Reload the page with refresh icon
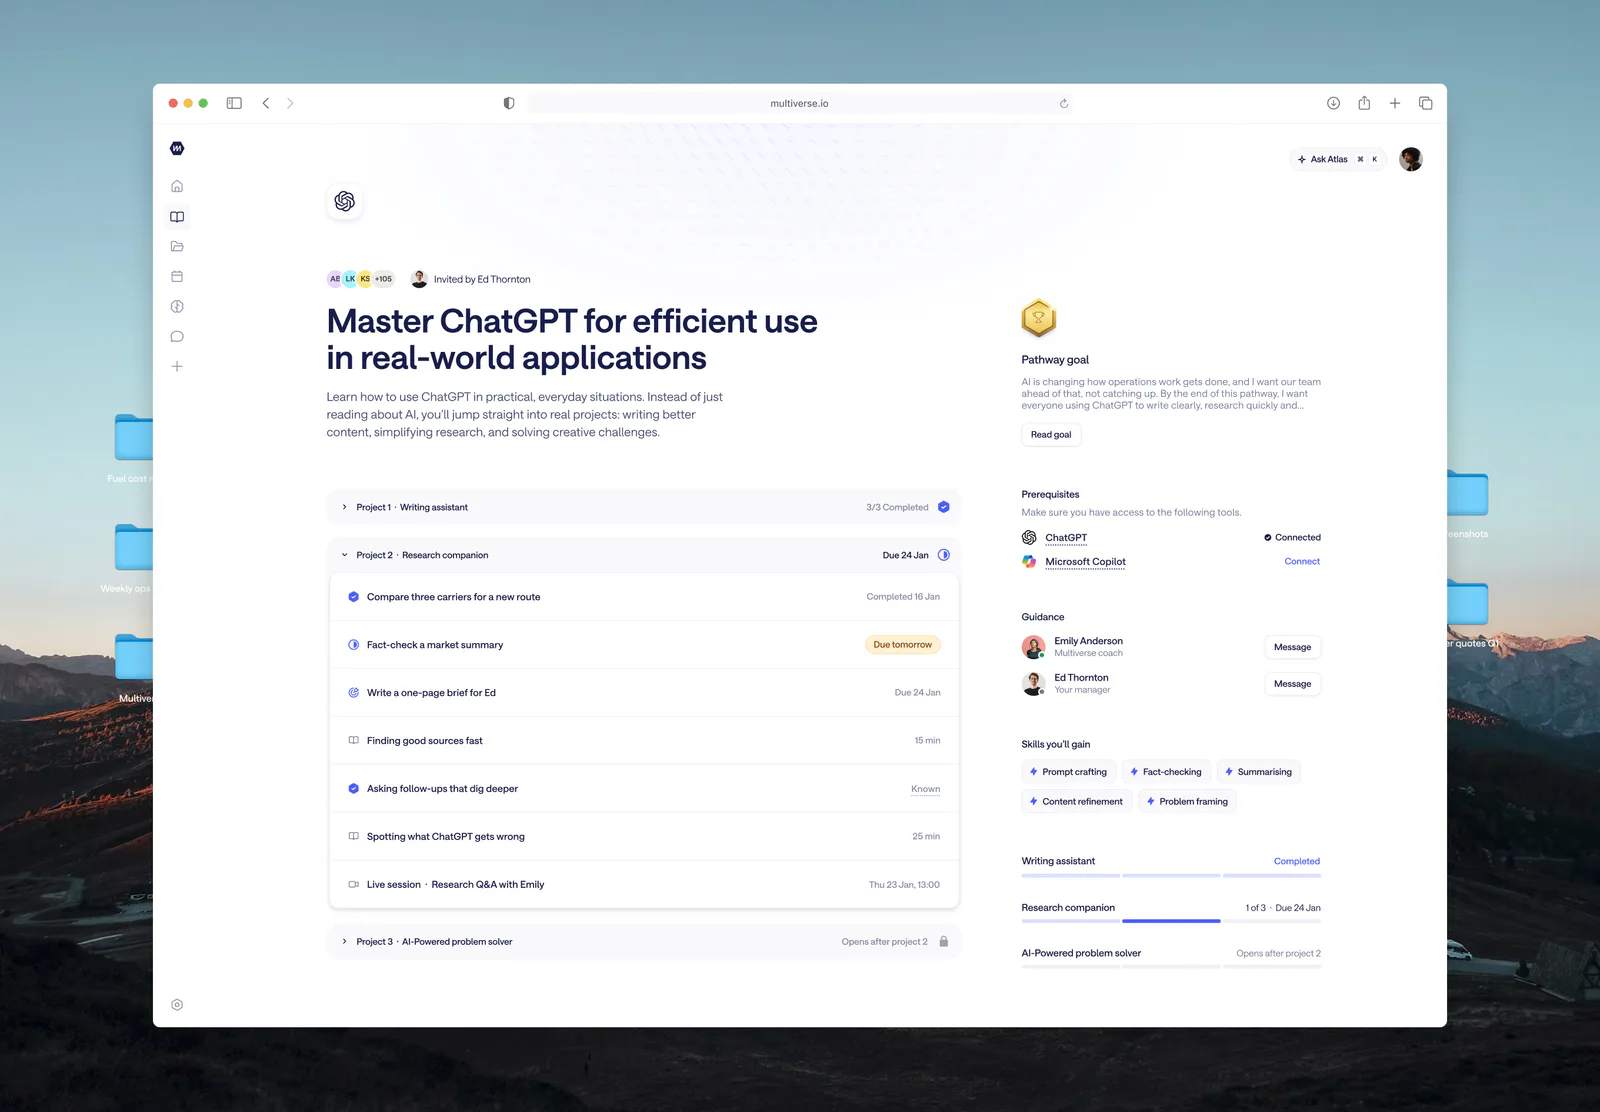Image resolution: width=1600 pixels, height=1112 pixels. point(1064,103)
